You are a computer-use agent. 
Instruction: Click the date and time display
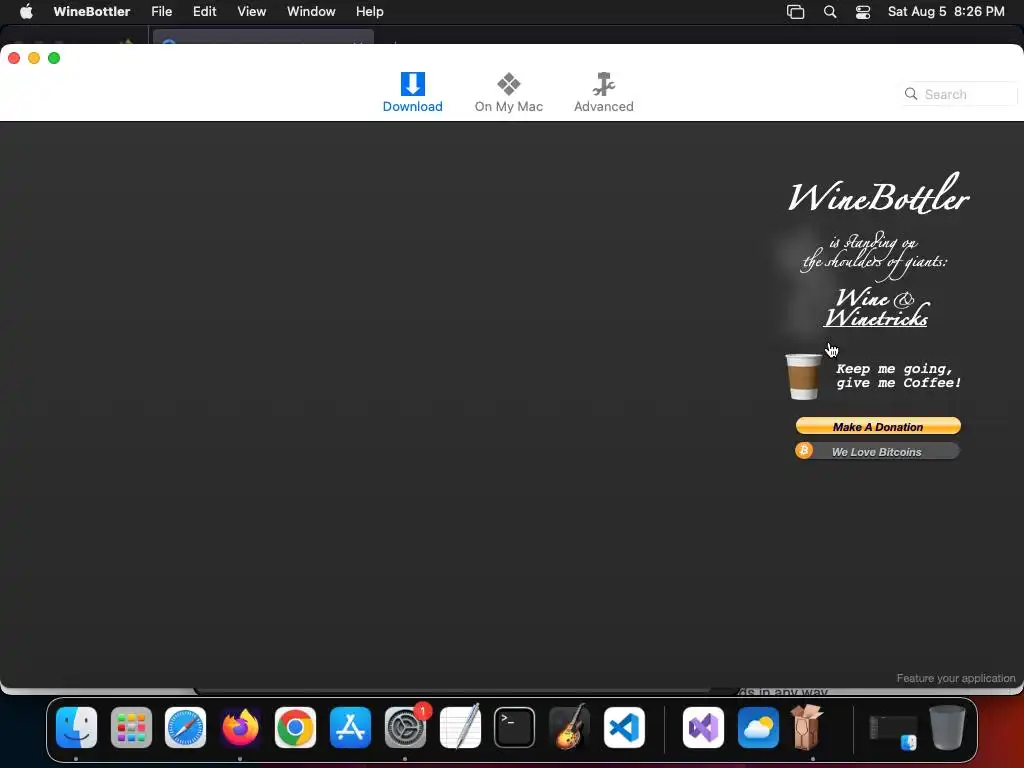[946, 12]
